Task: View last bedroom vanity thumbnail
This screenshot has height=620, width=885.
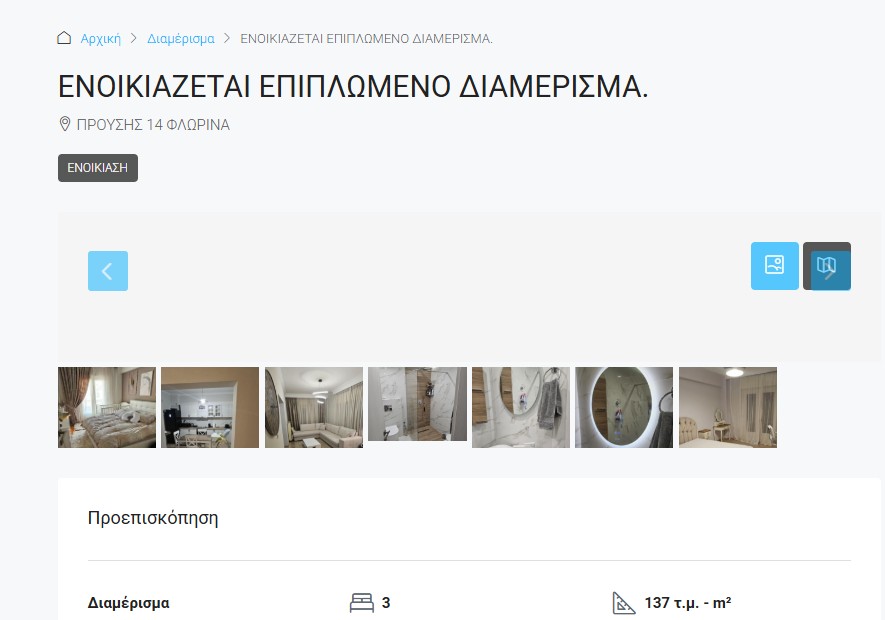Action: (728, 407)
